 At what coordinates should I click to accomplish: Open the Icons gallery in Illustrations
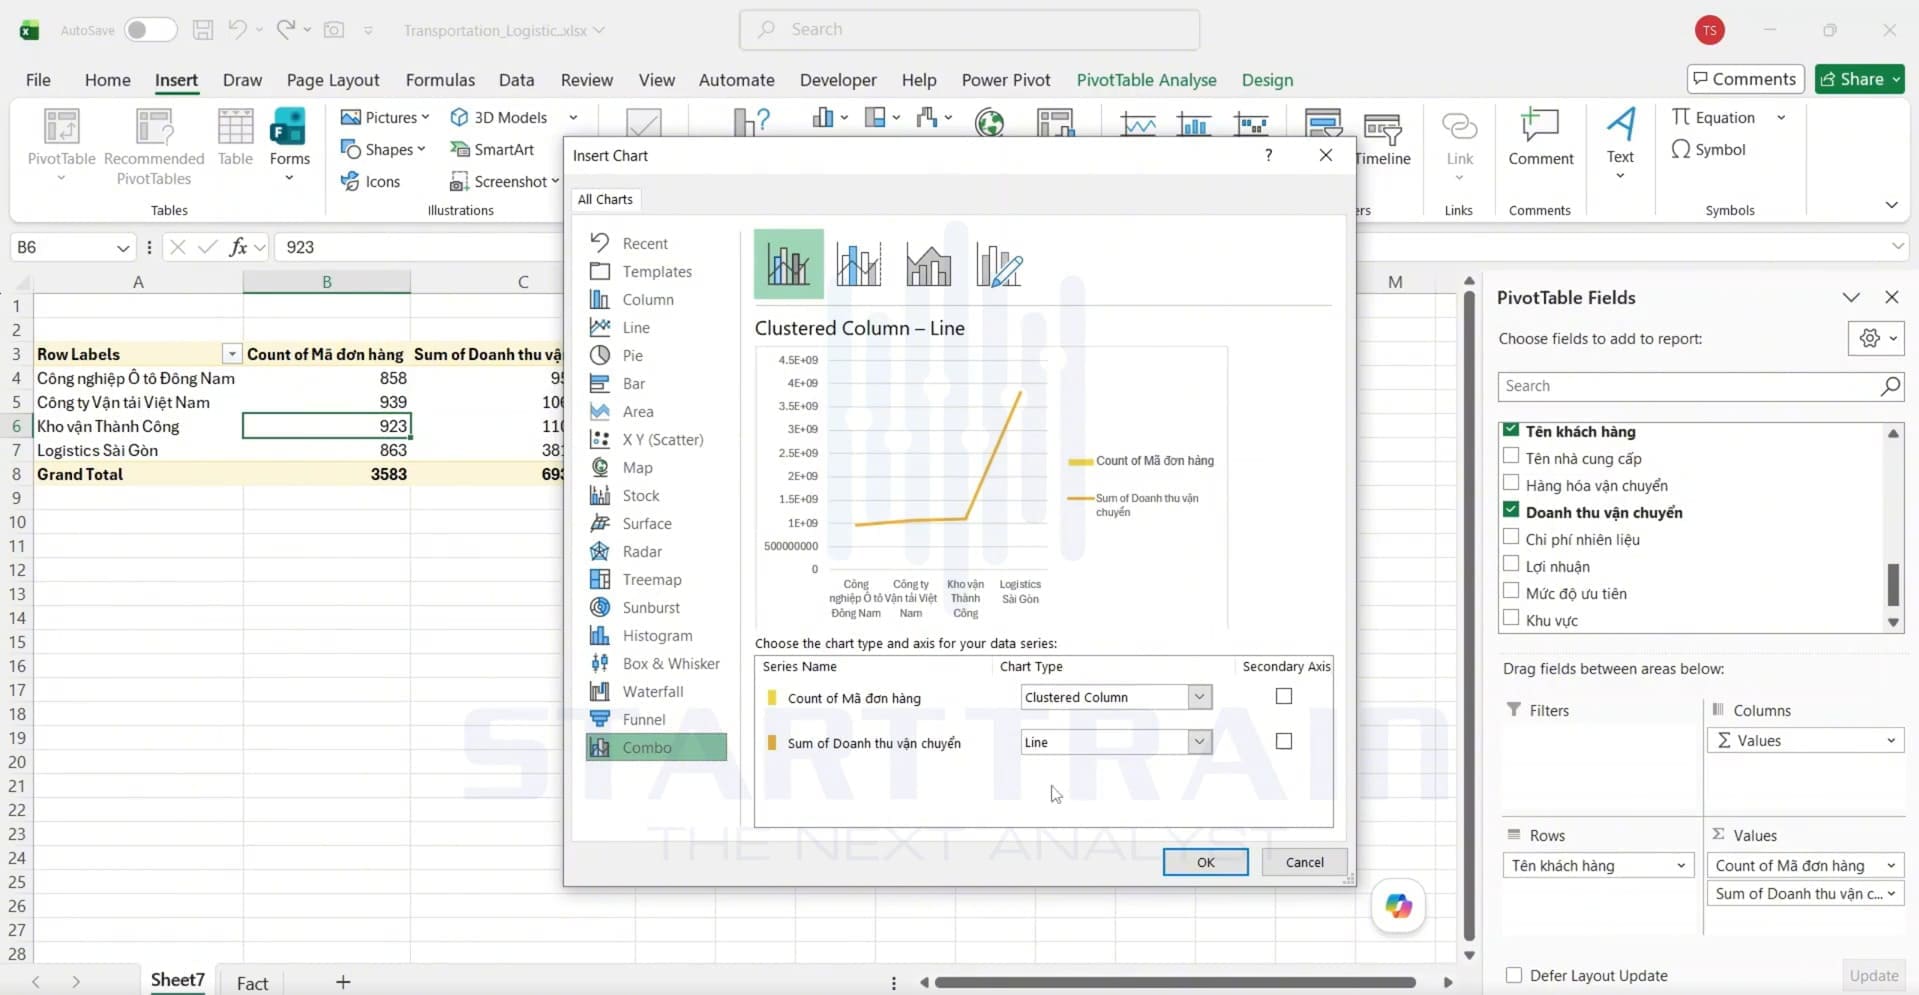pyautogui.click(x=371, y=181)
